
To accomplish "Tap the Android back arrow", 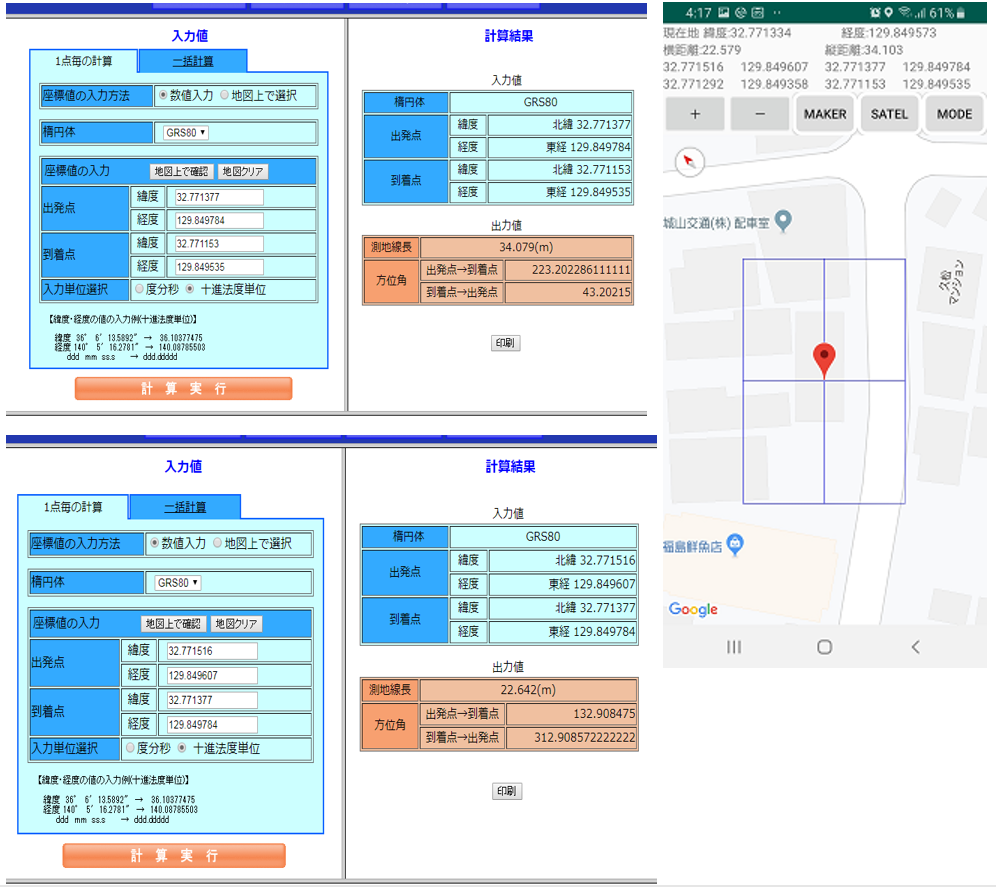I will (915, 647).
